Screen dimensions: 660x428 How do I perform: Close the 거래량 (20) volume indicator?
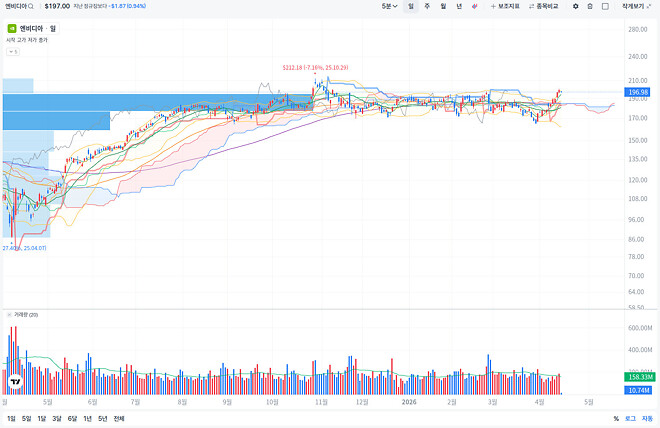[x=9, y=314]
